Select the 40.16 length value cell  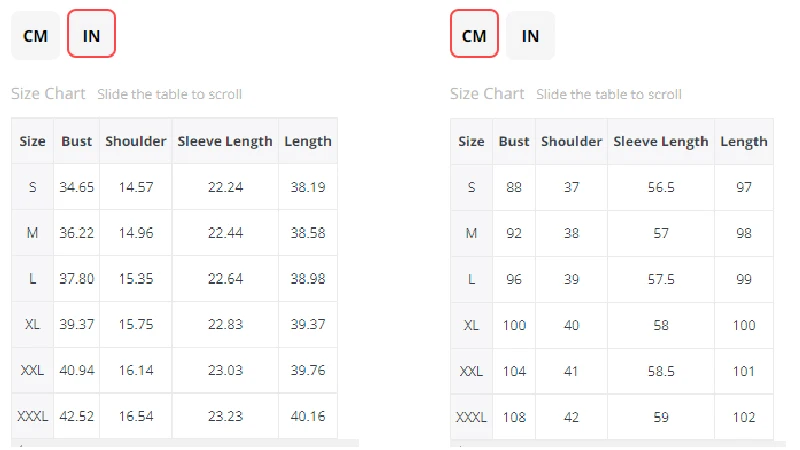(x=308, y=416)
